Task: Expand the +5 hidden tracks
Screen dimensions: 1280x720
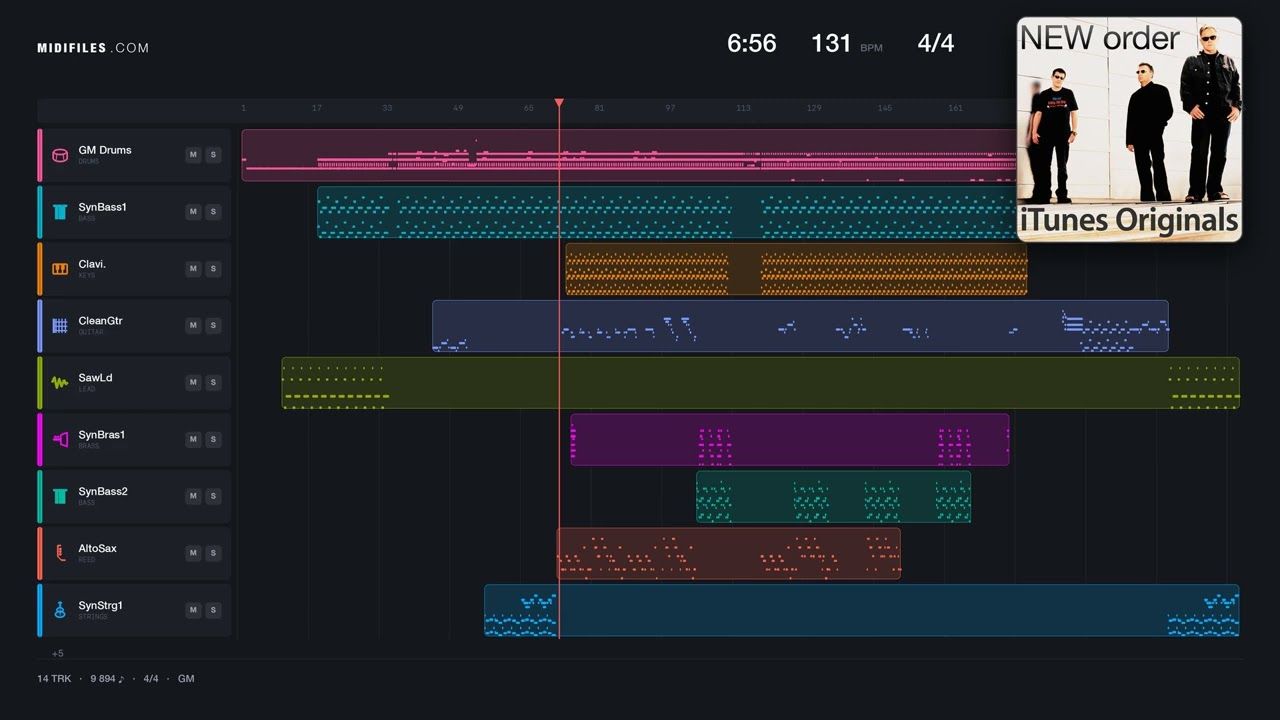Action: coord(58,654)
